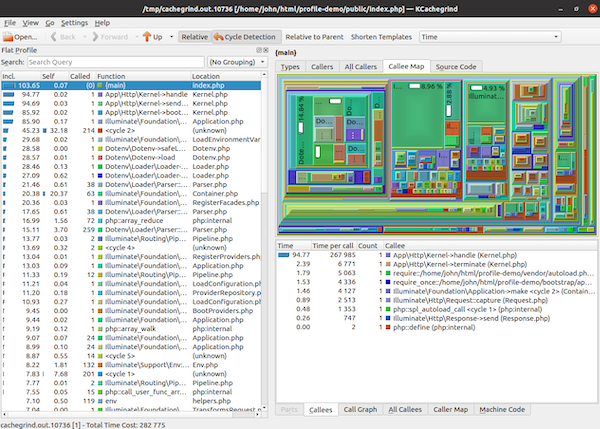Open the Settings menu

click(x=73, y=21)
